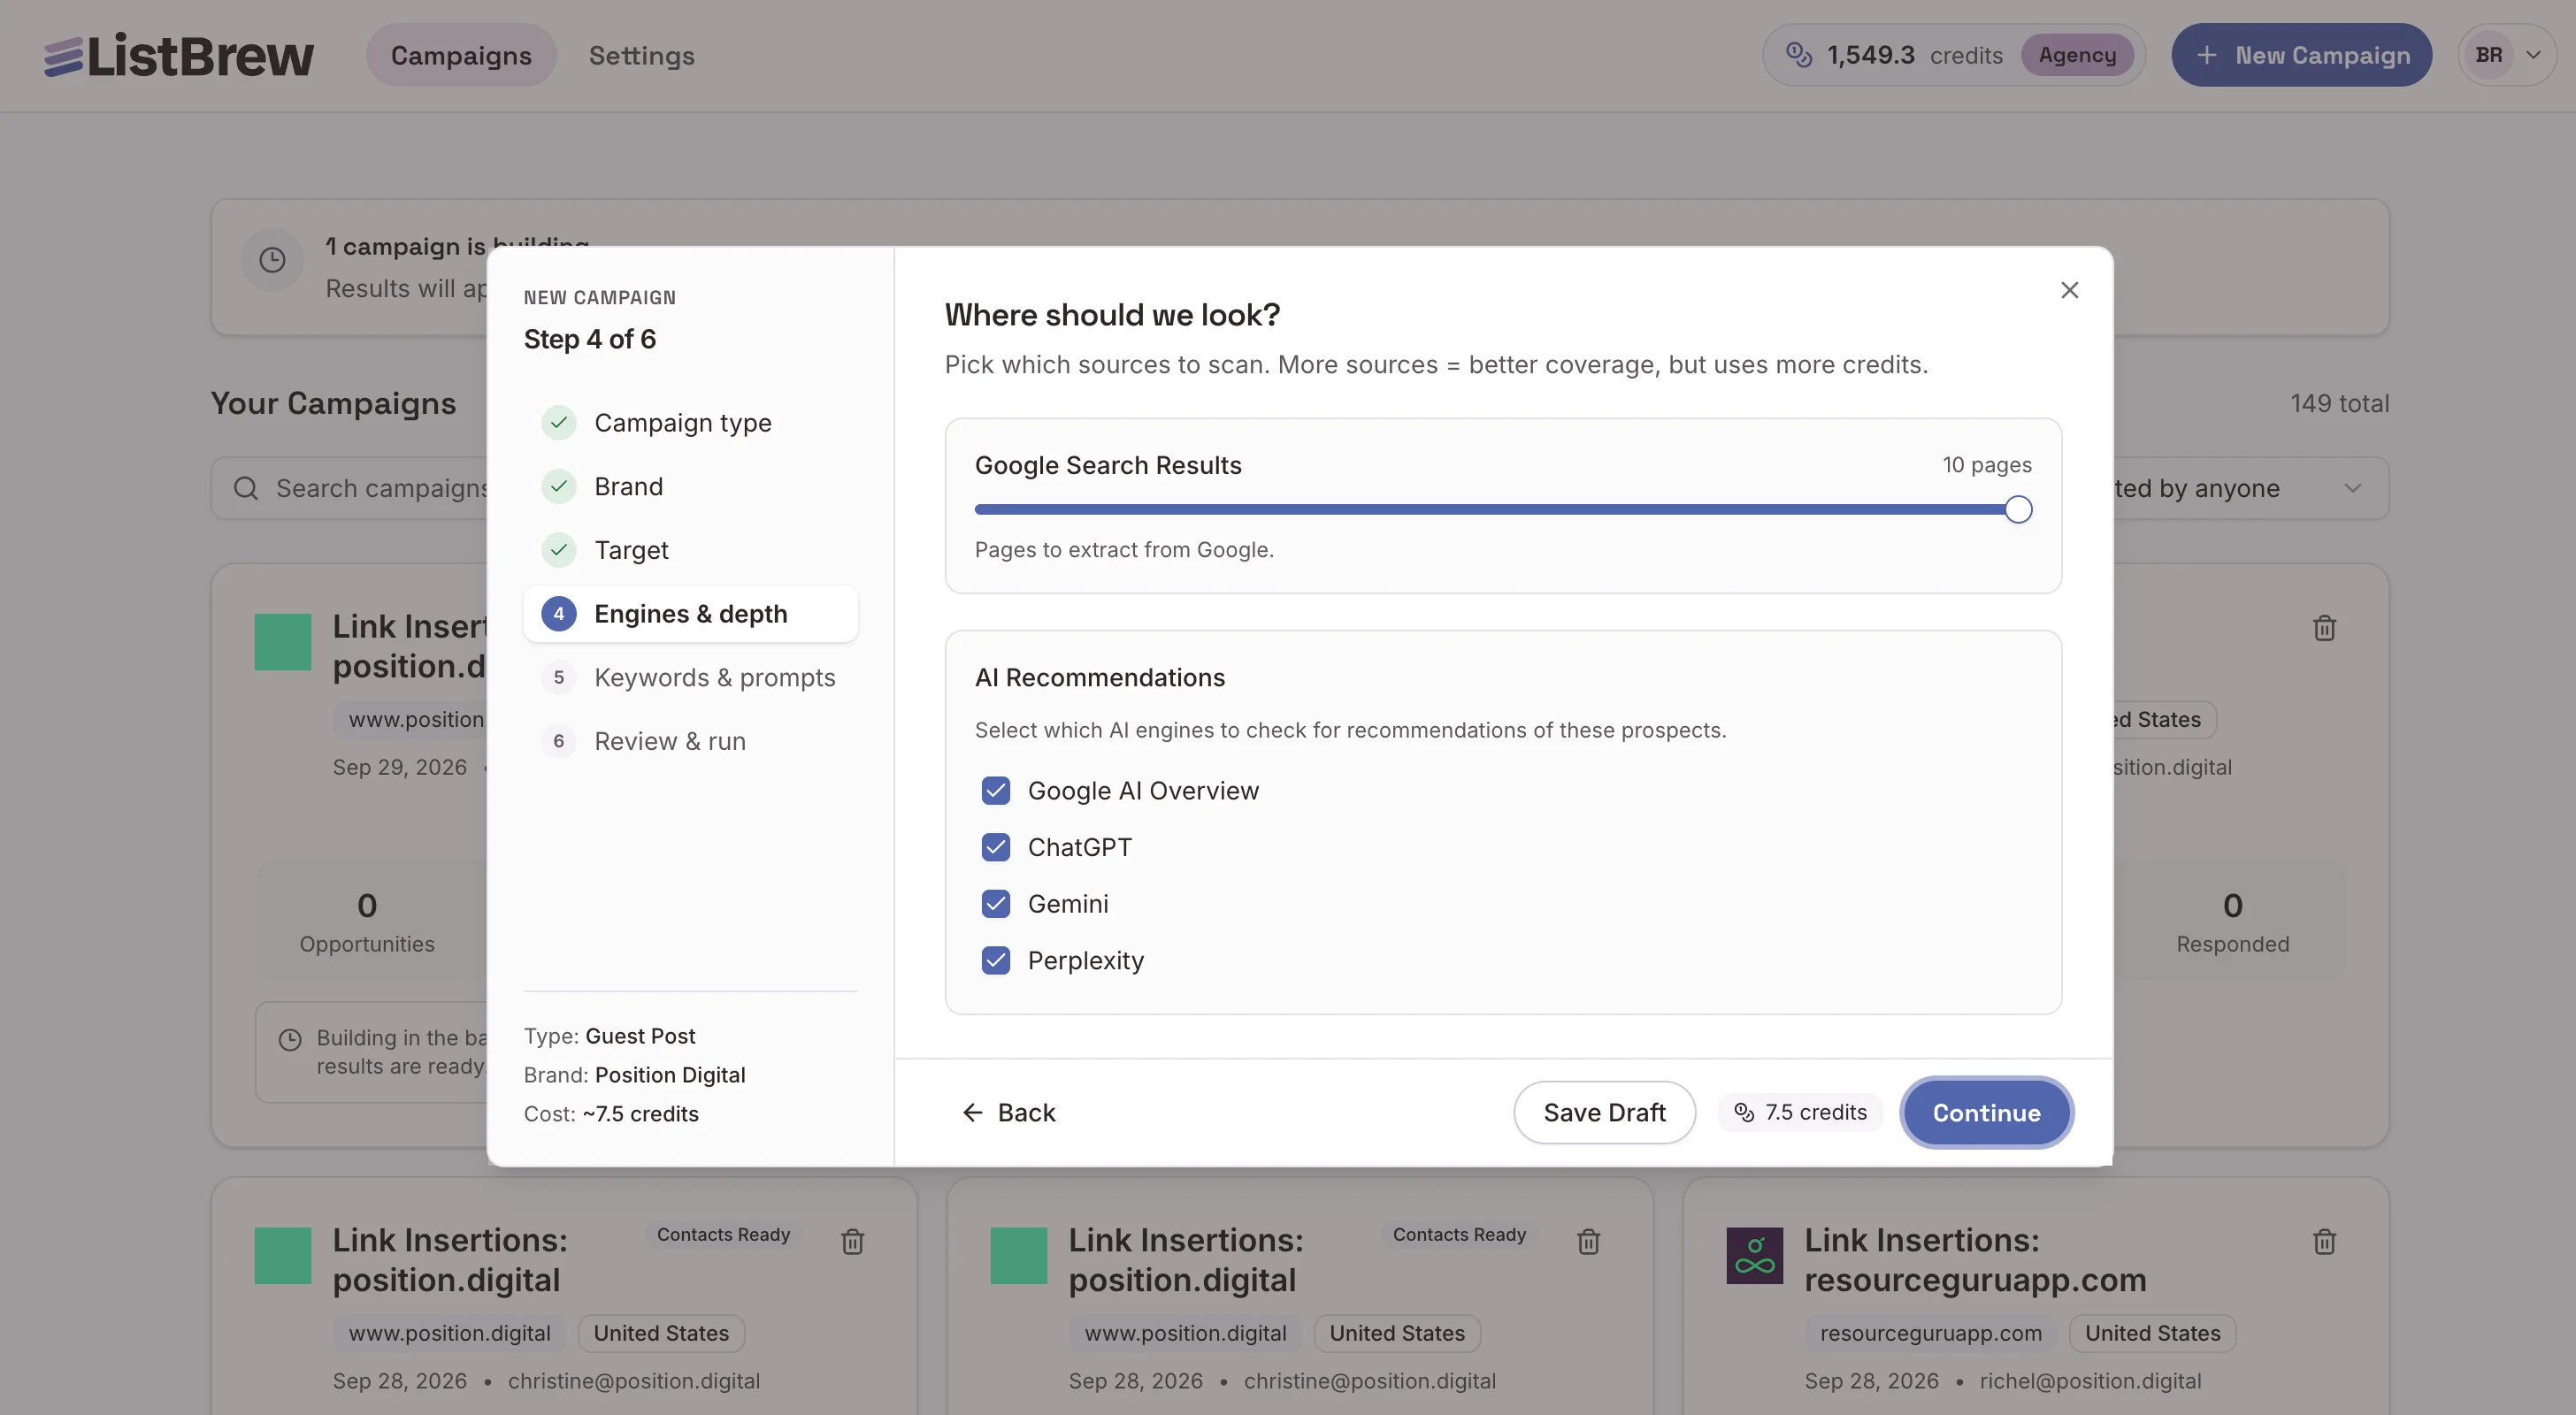
Task: Uncheck the Gemini engine
Action: coord(995,904)
